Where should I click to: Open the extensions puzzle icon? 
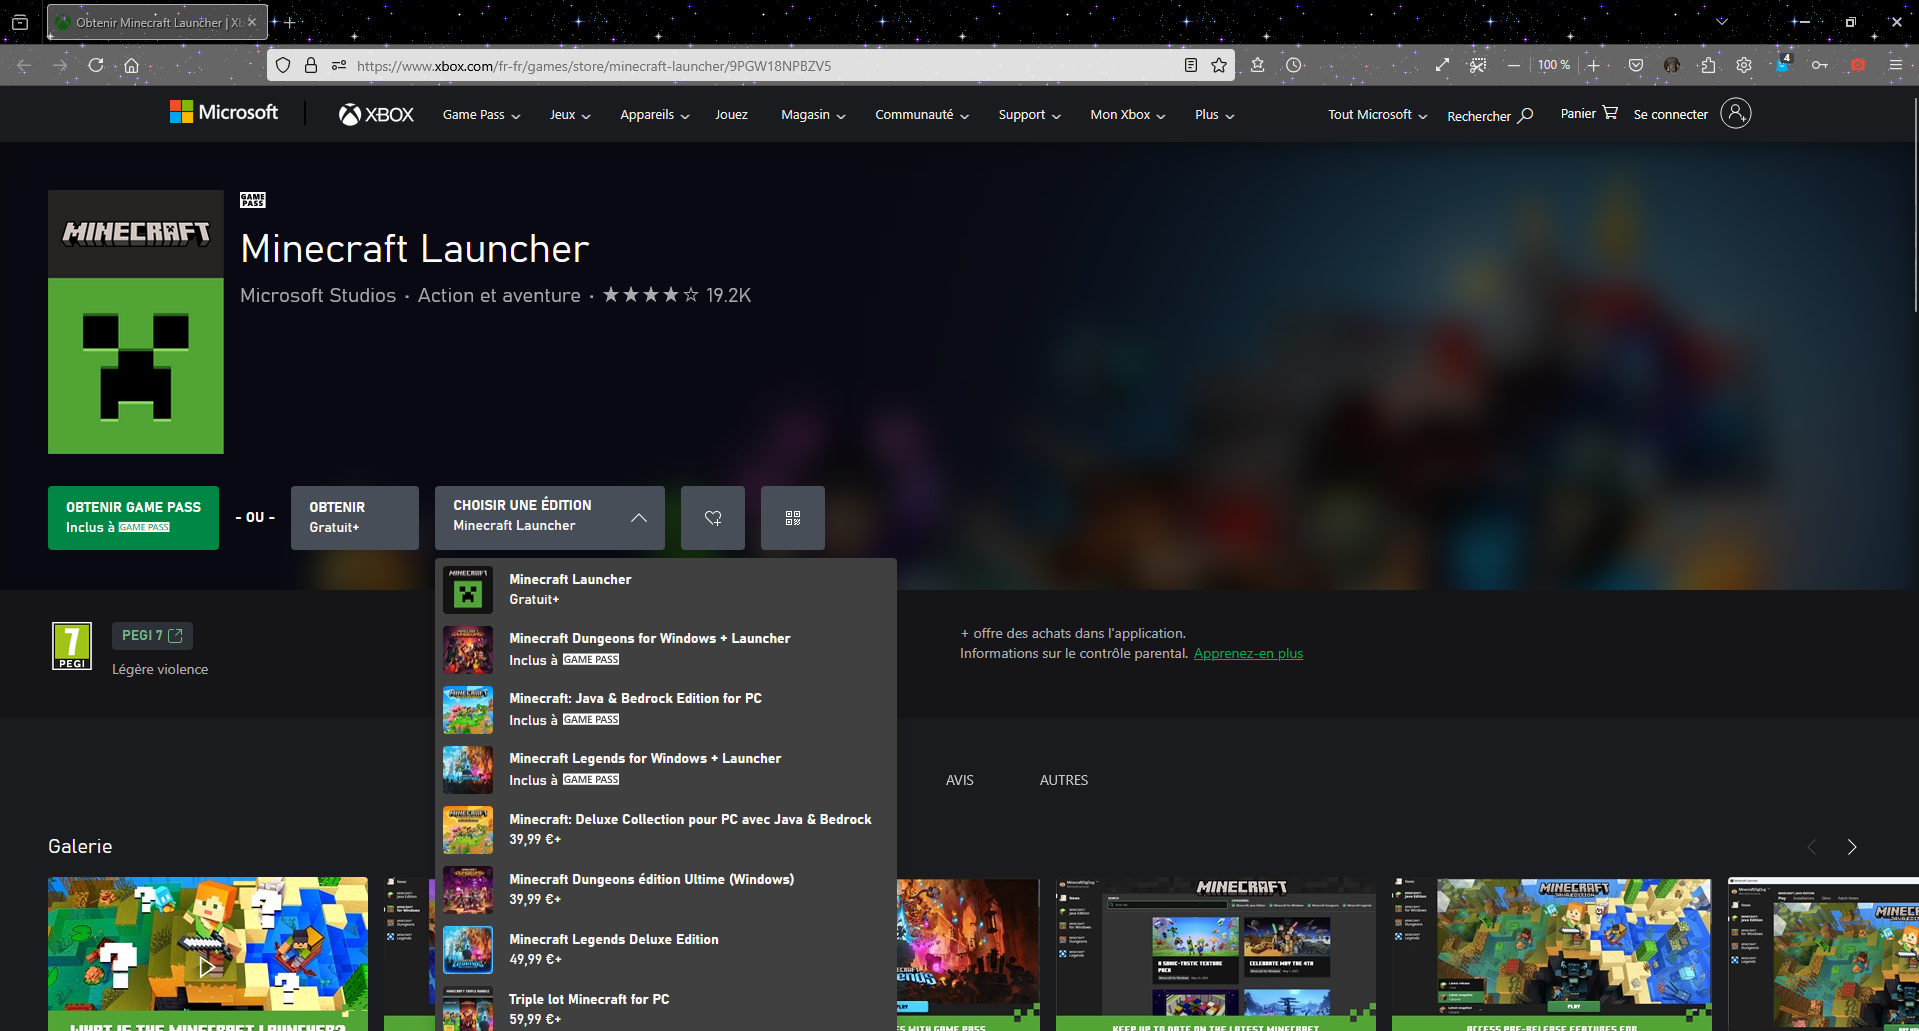click(x=1708, y=65)
